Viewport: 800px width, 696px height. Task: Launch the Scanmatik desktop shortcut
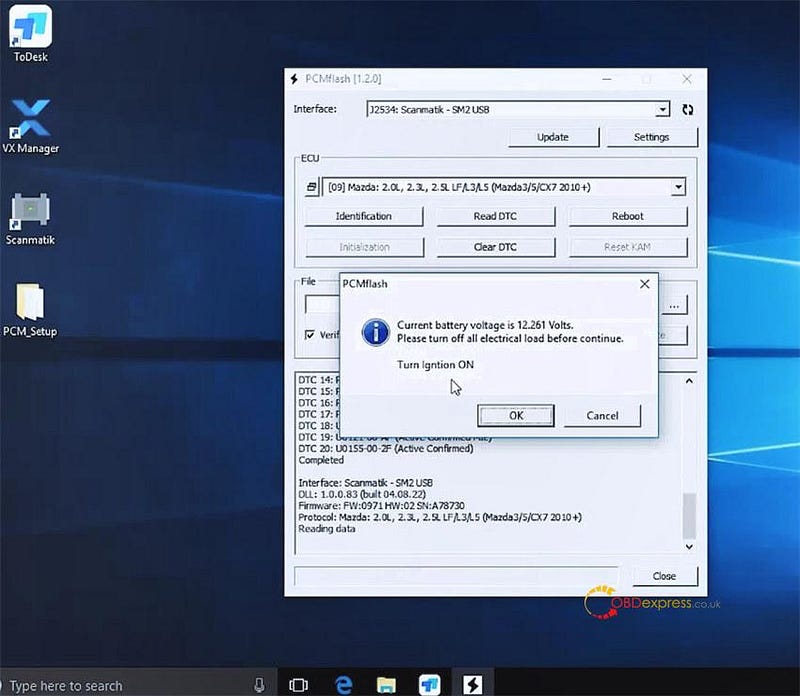coord(30,218)
